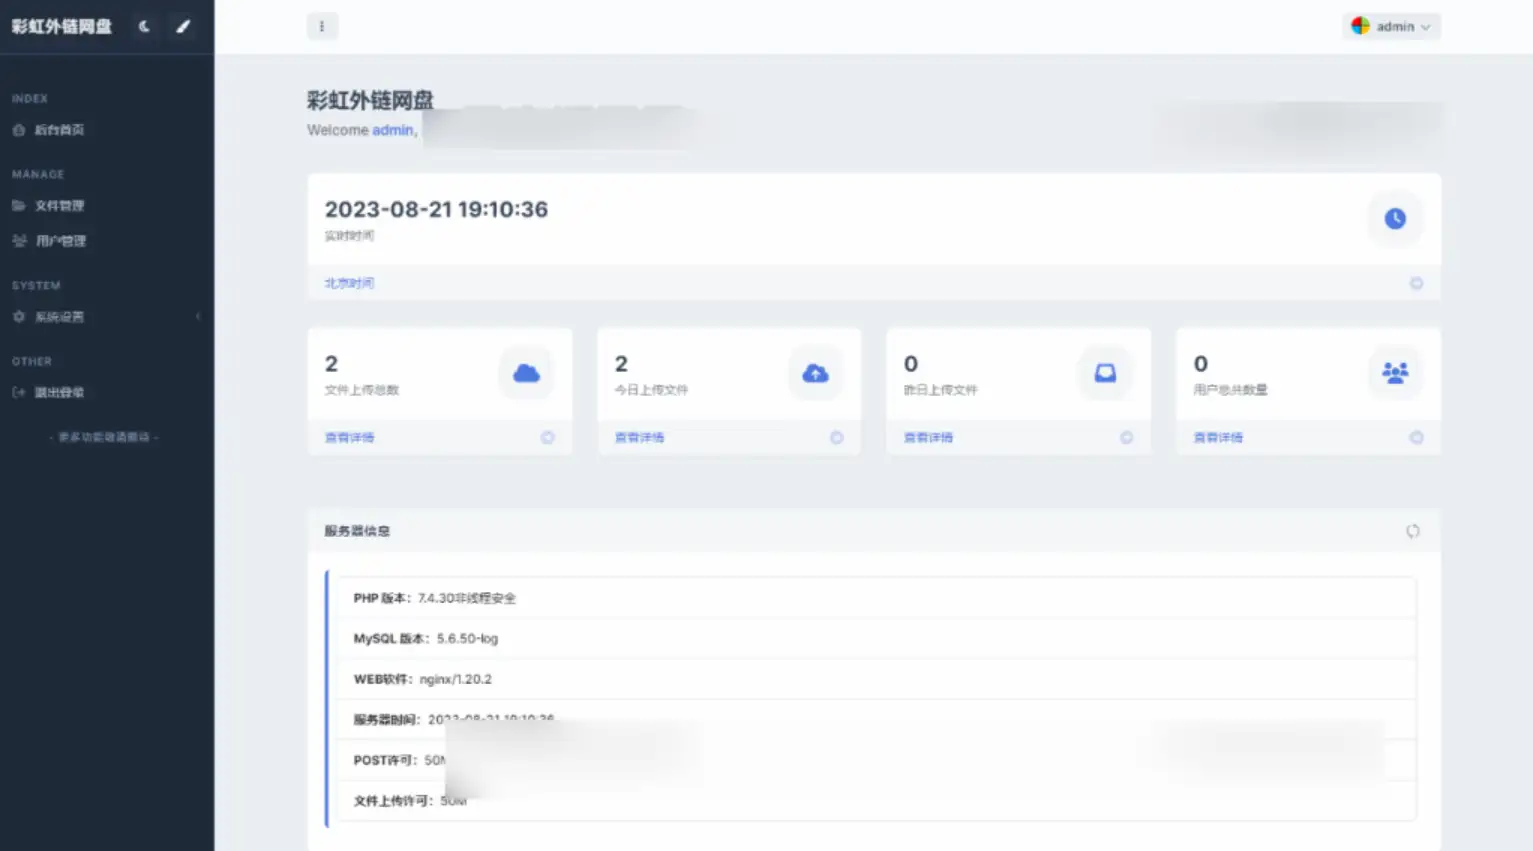1533x851 pixels.
Task: Click the 服务器时间 row
Action: coord(876,719)
